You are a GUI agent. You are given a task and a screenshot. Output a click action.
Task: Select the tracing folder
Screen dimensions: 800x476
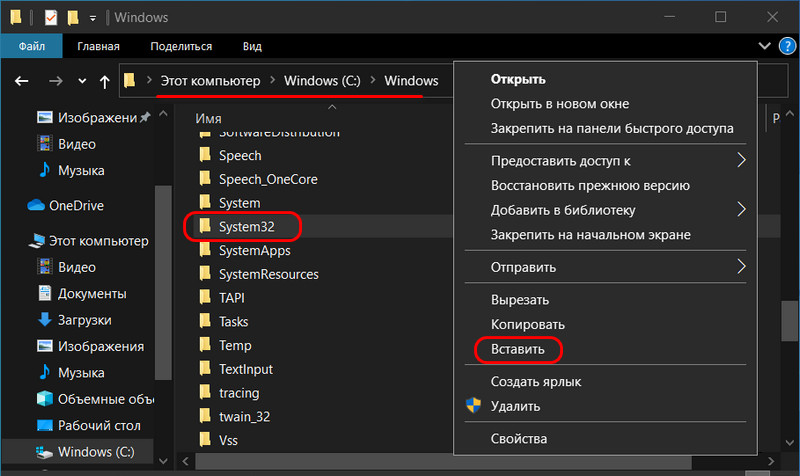230,393
